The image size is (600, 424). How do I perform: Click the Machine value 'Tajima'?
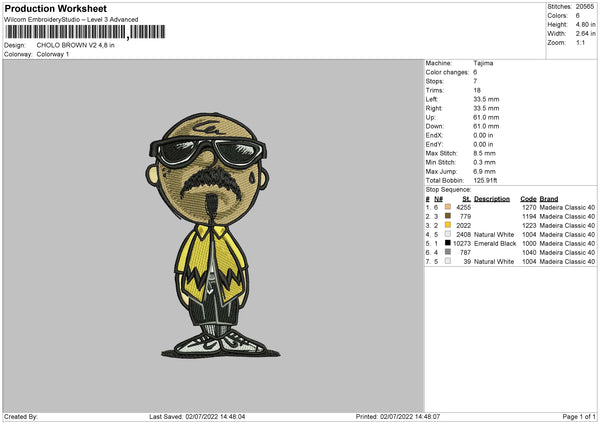tap(483, 63)
